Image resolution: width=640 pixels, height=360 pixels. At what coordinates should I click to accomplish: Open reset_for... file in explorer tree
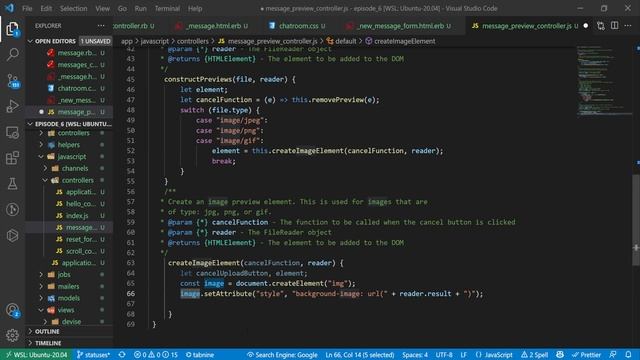69,239
